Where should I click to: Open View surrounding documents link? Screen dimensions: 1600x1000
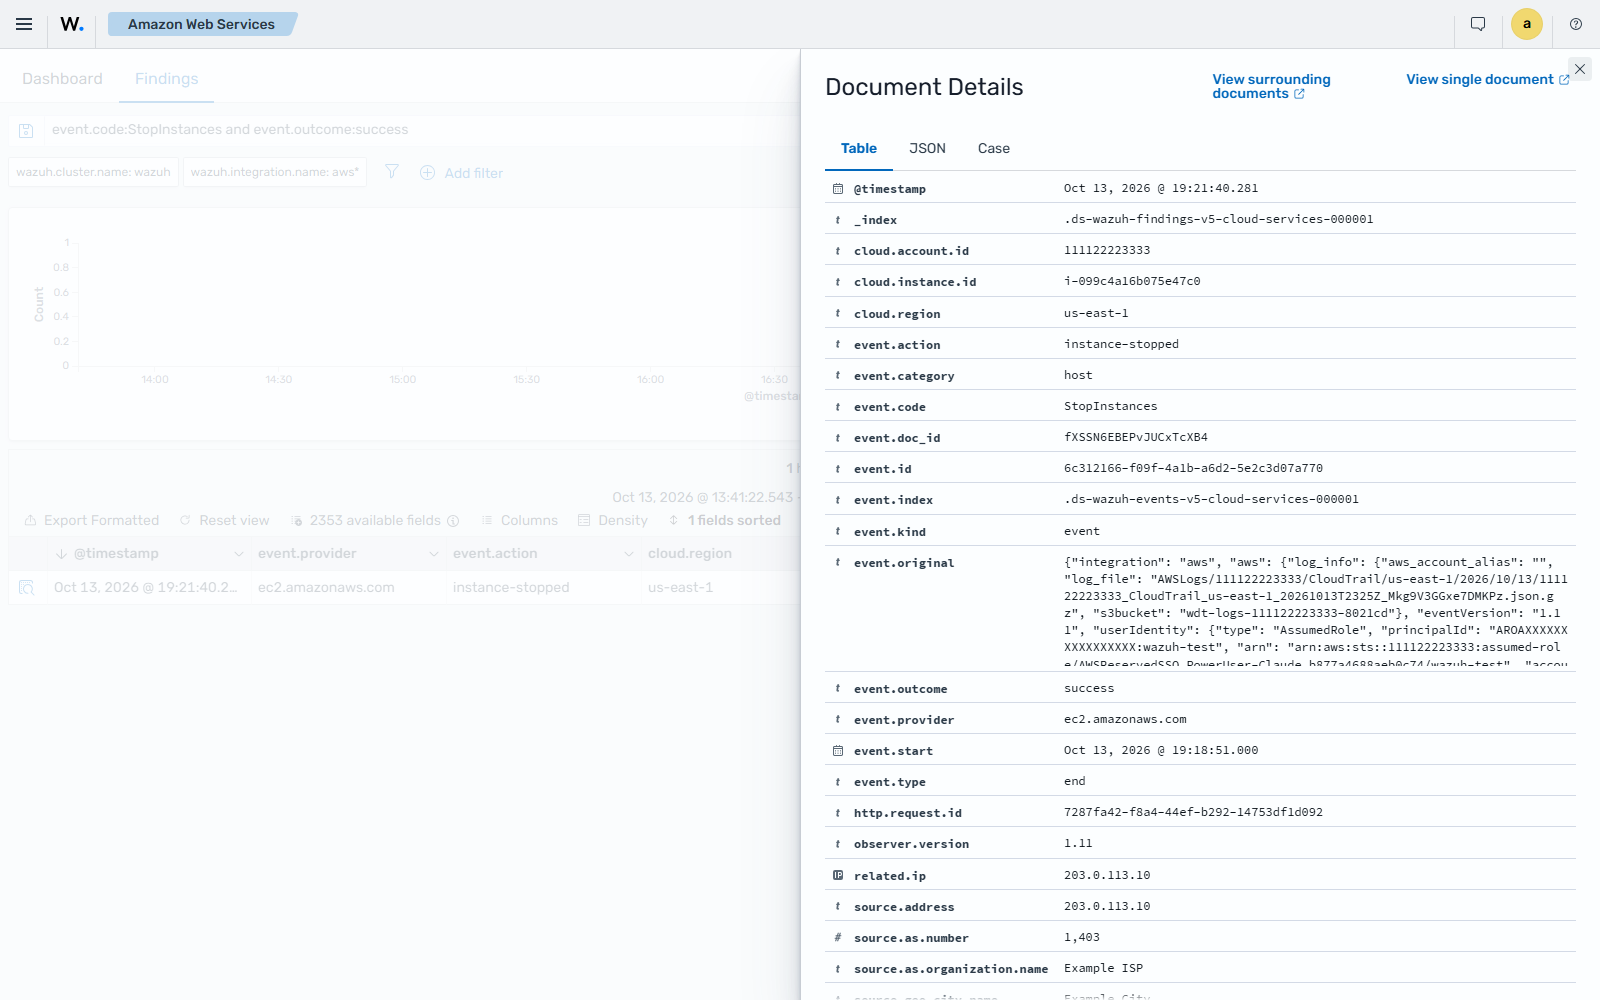[1271, 86]
